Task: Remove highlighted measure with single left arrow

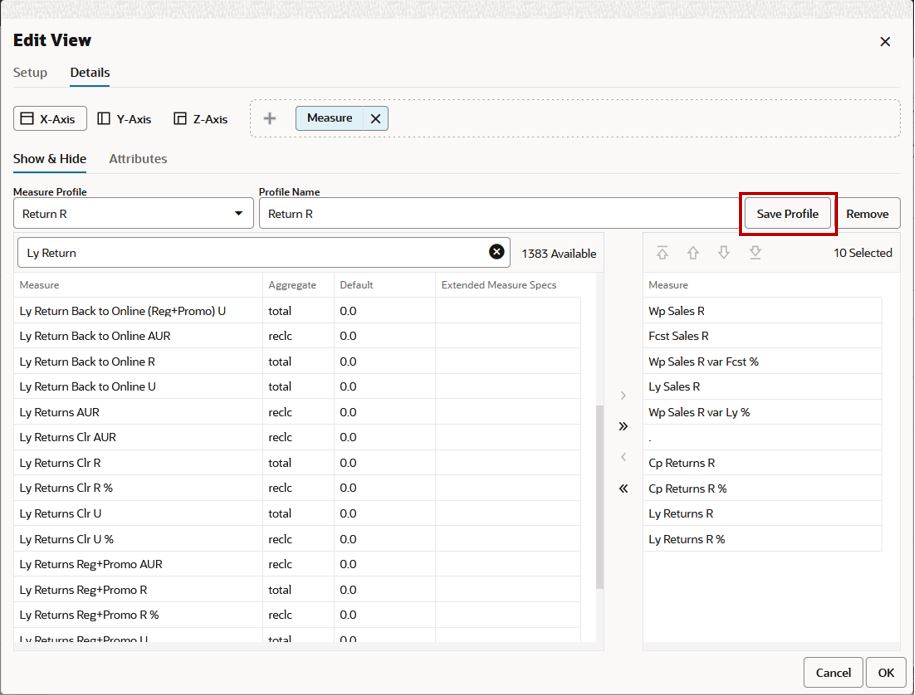Action: (623, 457)
